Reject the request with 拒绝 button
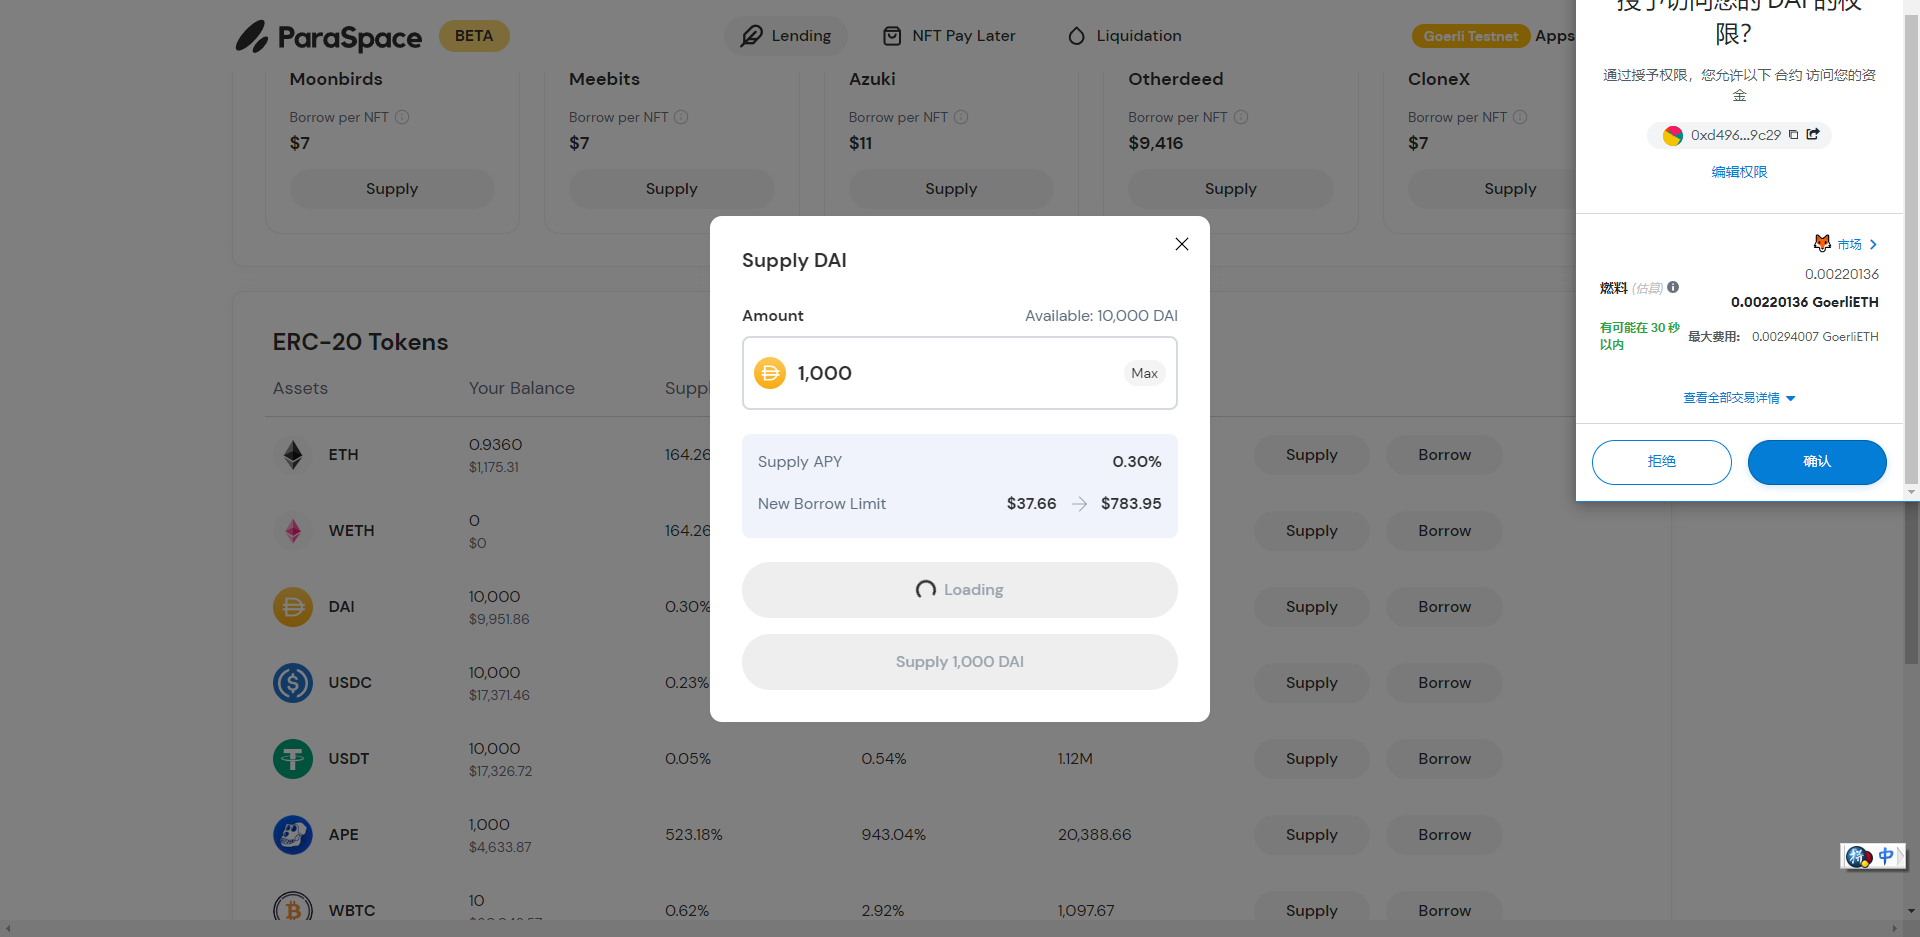This screenshot has height=937, width=1920. tap(1661, 462)
